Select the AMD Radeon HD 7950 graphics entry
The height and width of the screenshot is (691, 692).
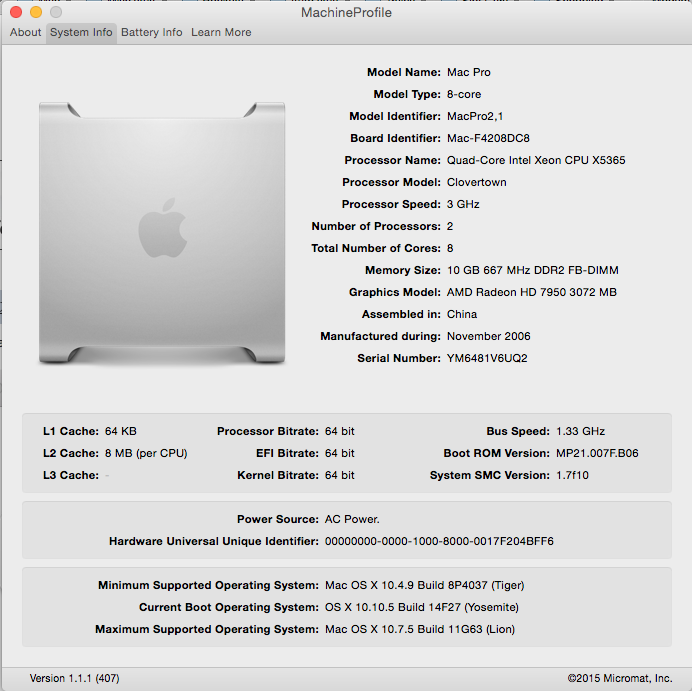tap(531, 292)
